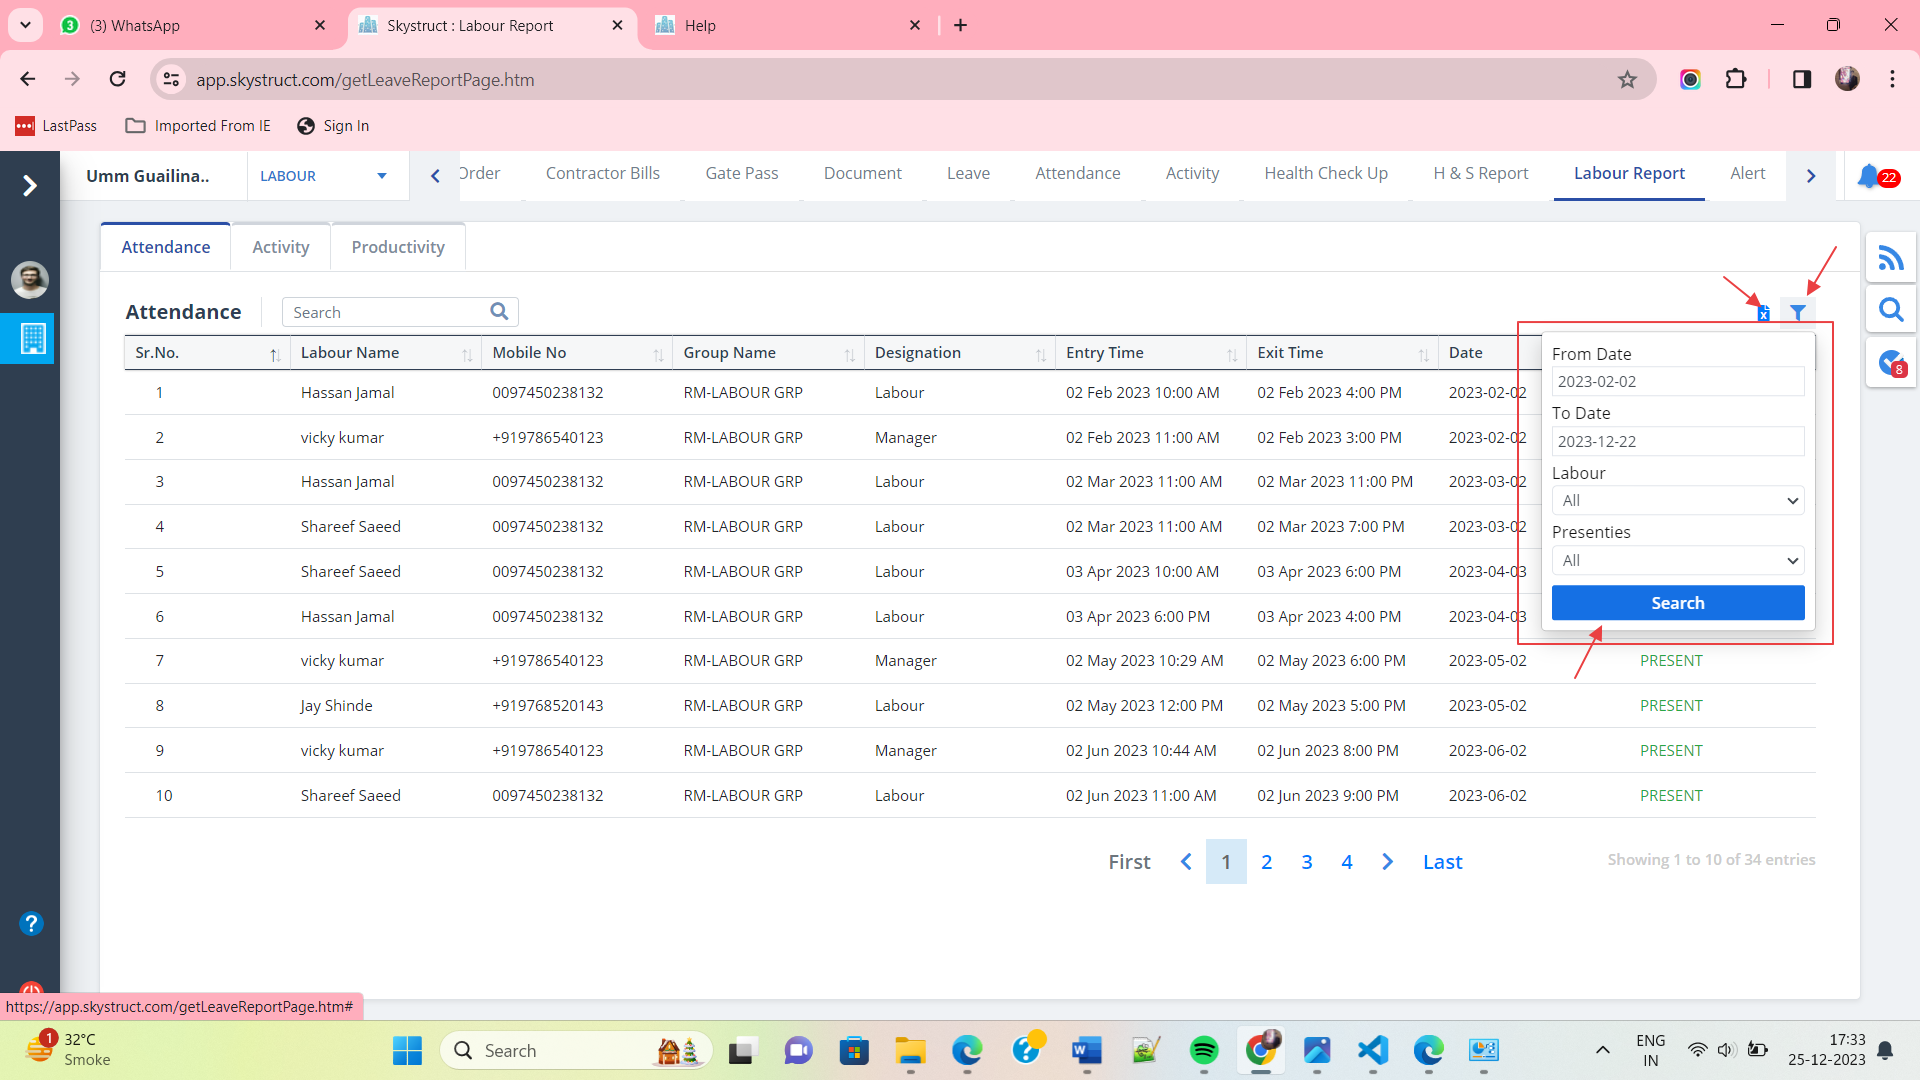
Task: Open the Health Check Up tab
Action: coord(1325,173)
